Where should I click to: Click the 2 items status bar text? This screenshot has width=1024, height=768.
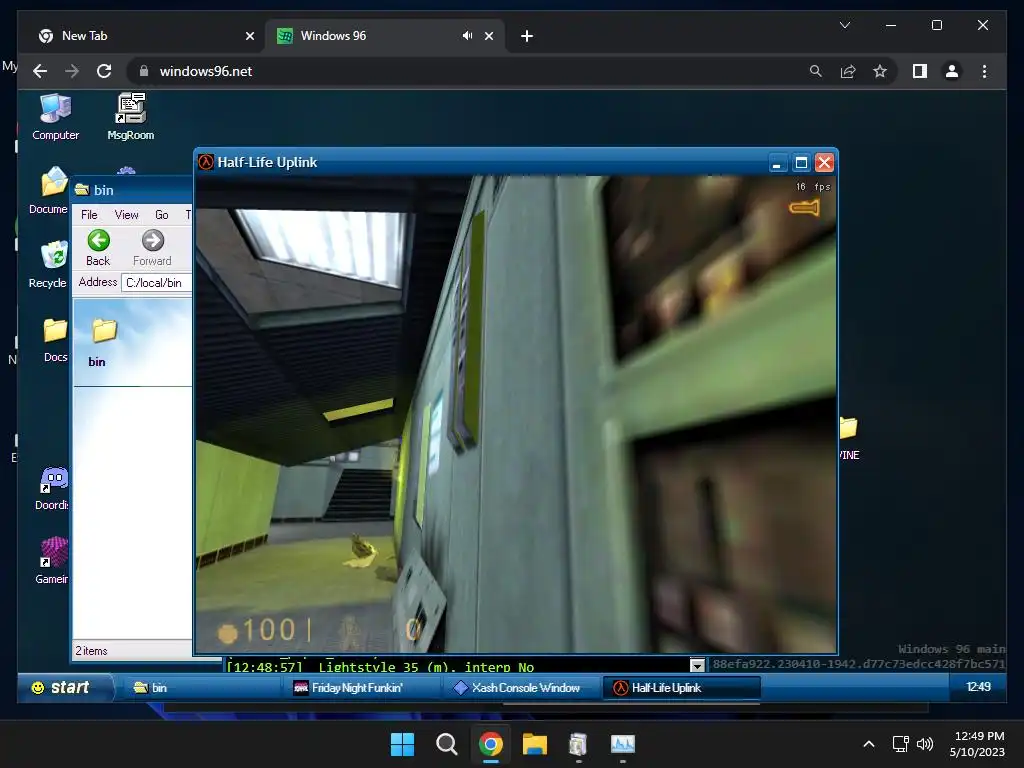coord(91,650)
